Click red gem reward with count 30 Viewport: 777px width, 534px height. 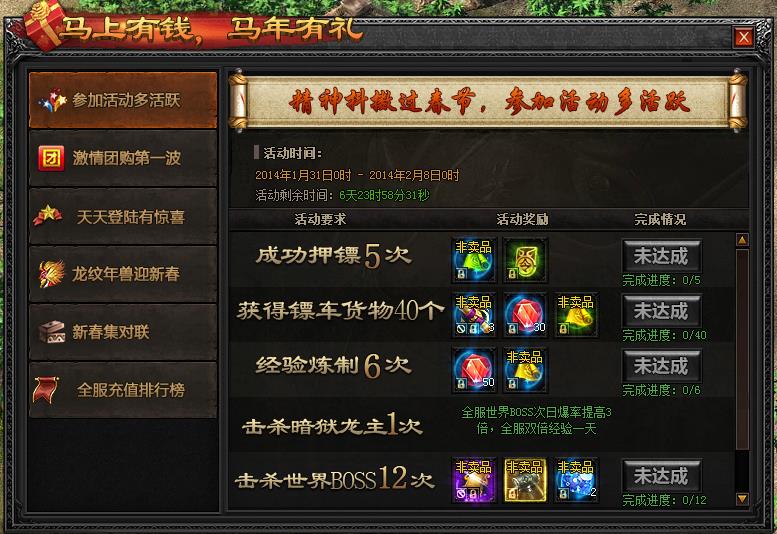pyautogui.click(x=525, y=315)
